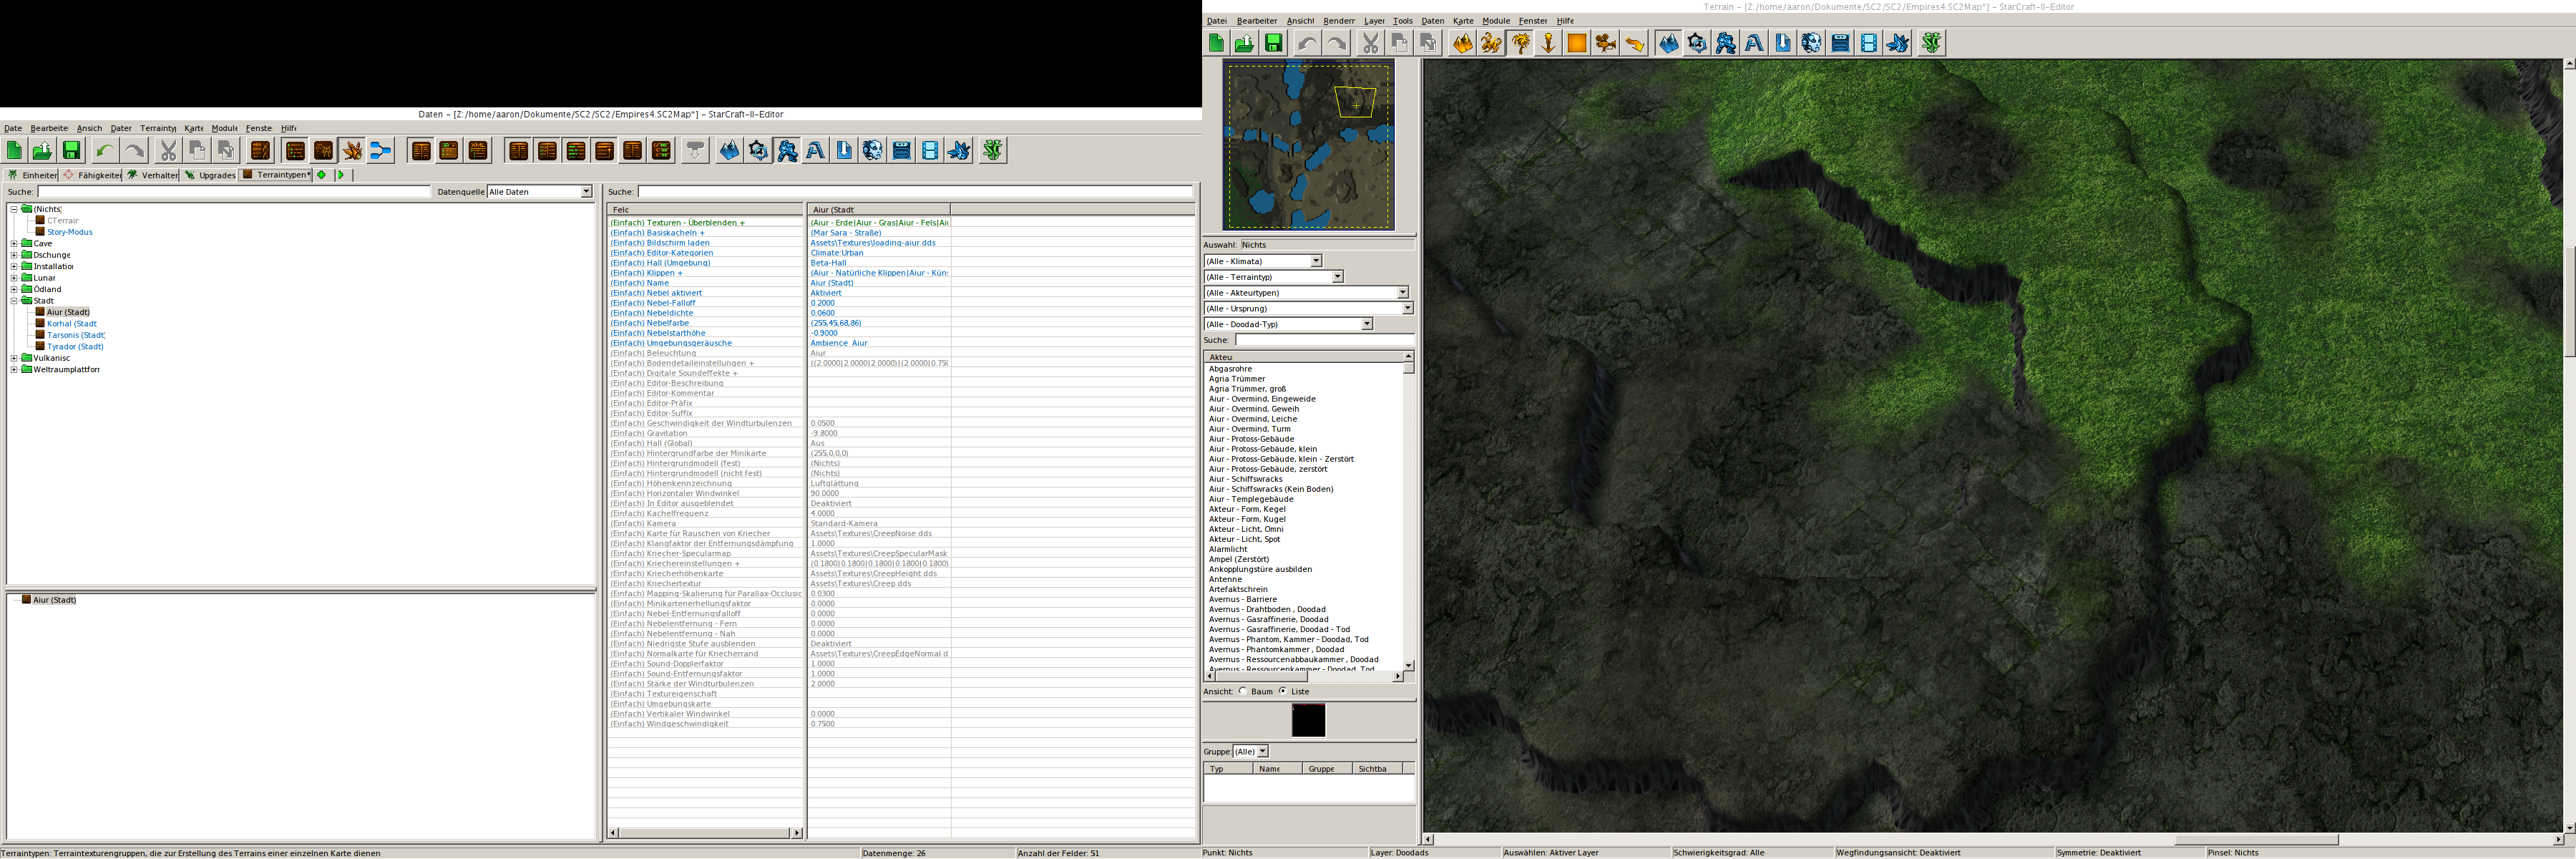2576x859 pixels.
Task: Click the scissors cut icon in Daten window
Action: click(168, 151)
